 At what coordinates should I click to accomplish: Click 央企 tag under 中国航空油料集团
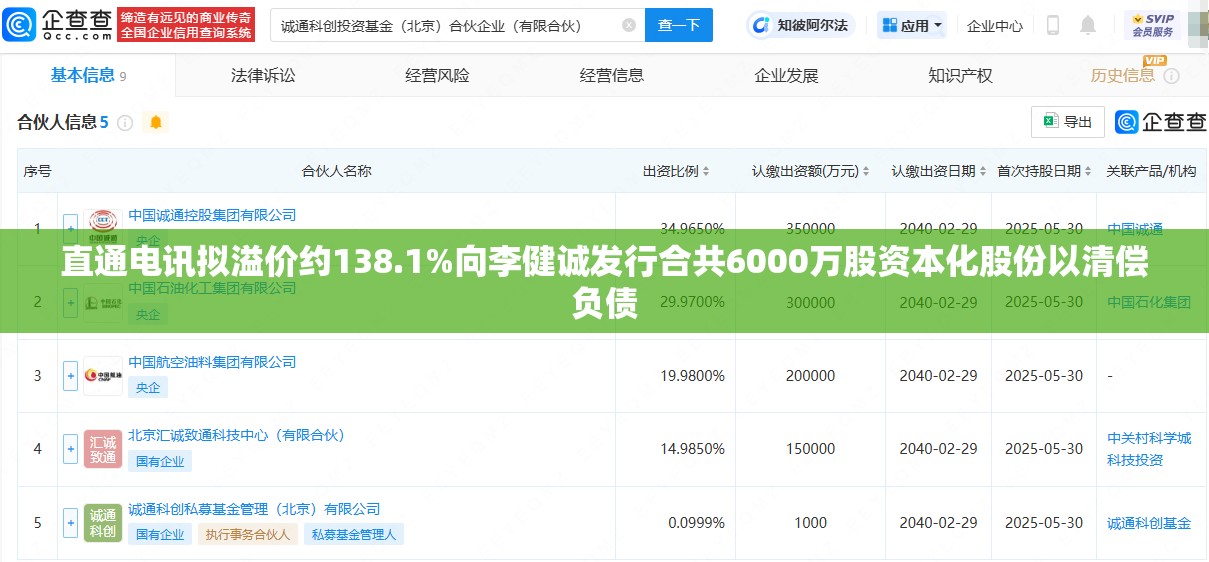coord(148,387)
